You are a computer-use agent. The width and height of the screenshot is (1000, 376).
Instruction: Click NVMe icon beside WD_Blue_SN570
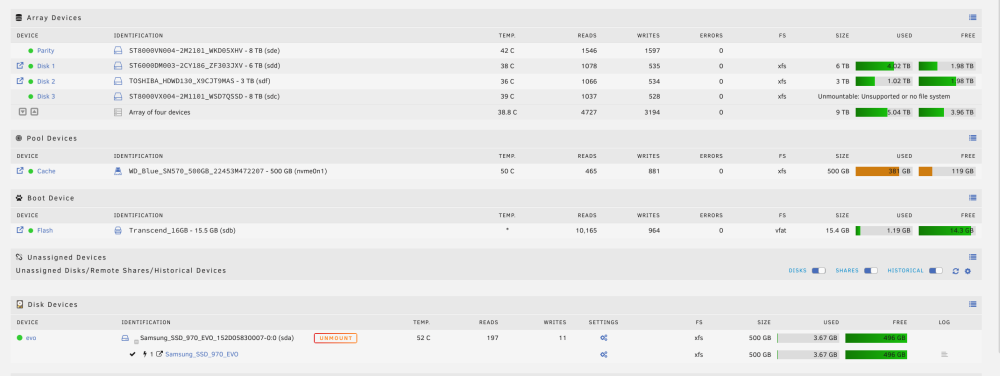point(117,171)
